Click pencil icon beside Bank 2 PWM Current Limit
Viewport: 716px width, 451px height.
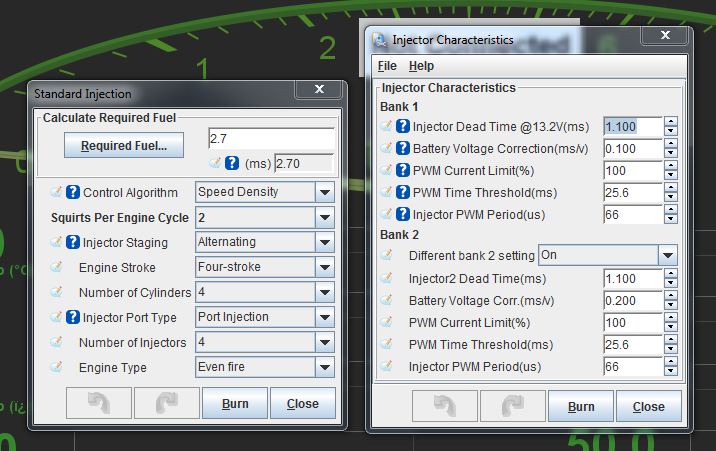(386, 321)
